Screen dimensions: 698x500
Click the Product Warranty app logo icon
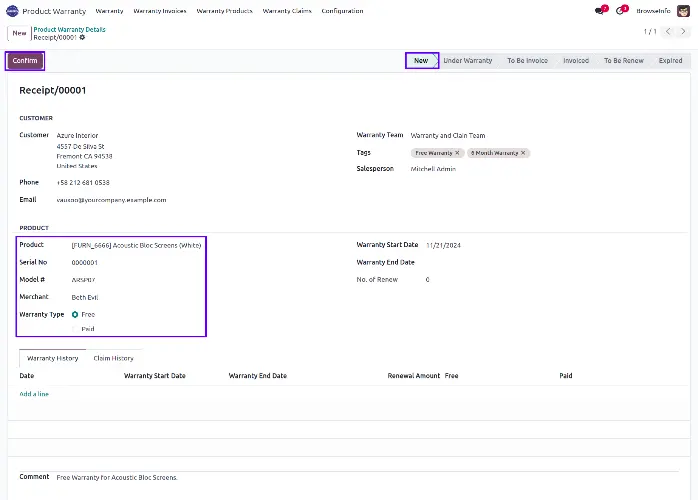tap(13, 11)
